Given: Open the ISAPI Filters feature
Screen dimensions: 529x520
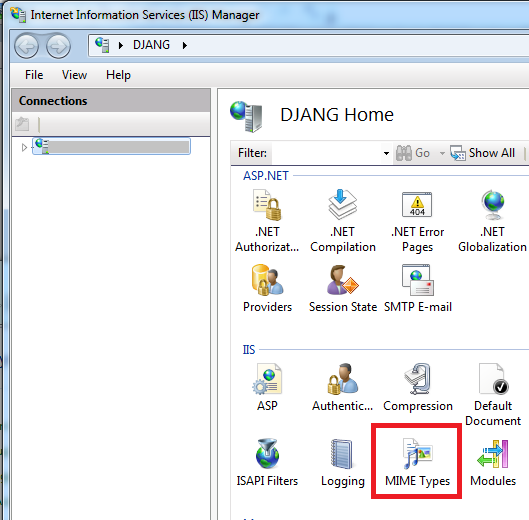Looking at the screenshot, I should tap(267, 463).
